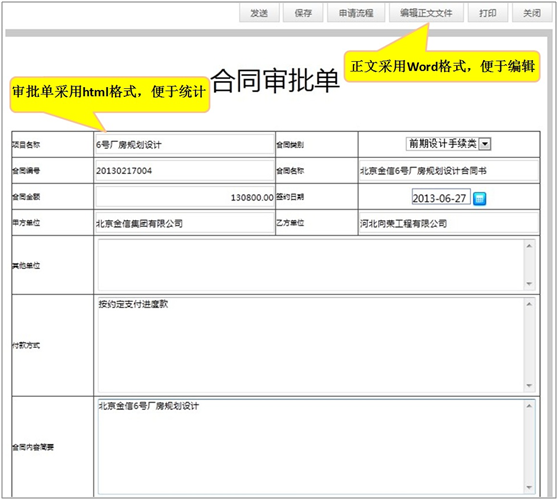
Task: Click the 项目名称 label
Action: coord(26,144)
